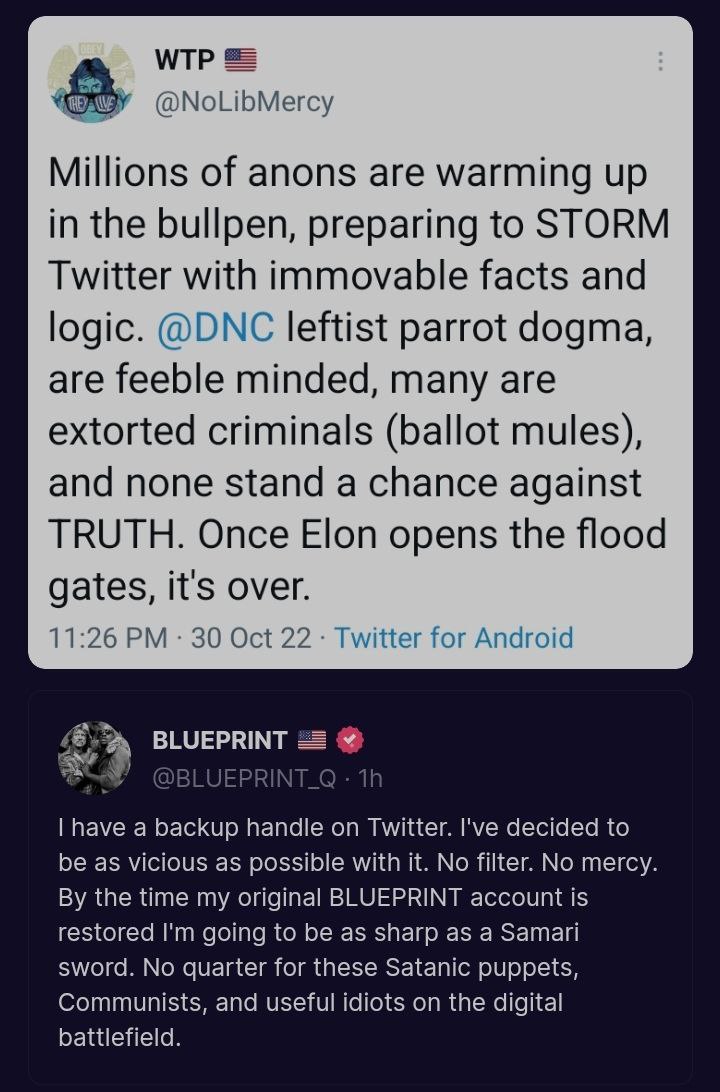Image resolution: width=720 pixels, height=1092 pixels.
Task: Click the BLUEPRINT display name
Action: point(219,740)
